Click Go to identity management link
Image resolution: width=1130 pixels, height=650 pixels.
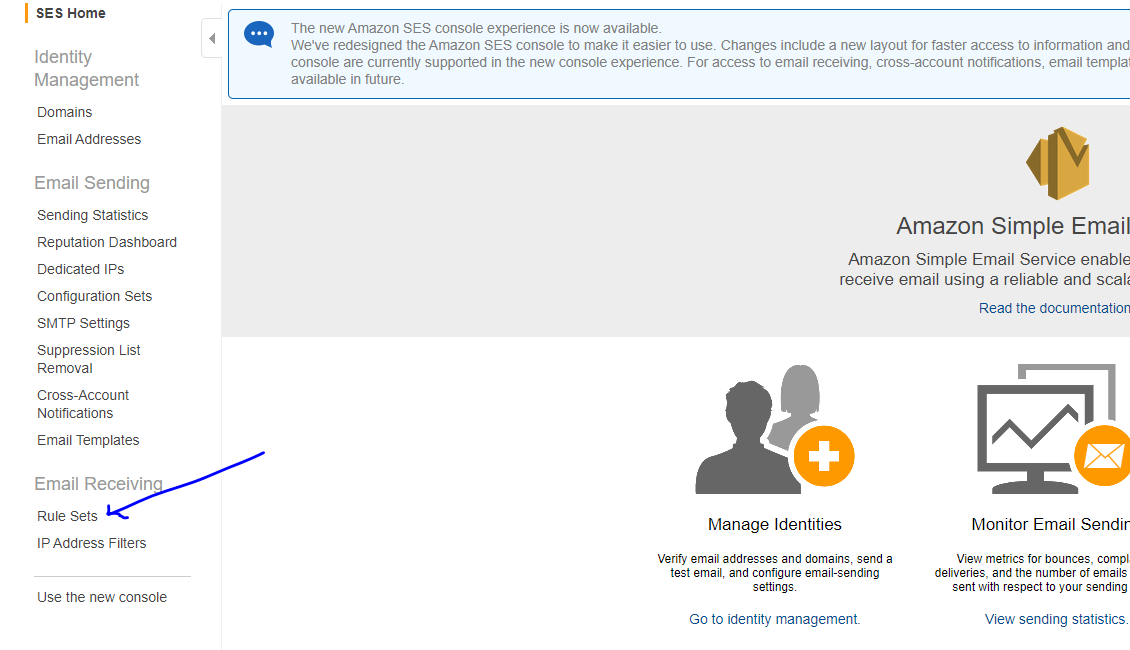[775, 619]
